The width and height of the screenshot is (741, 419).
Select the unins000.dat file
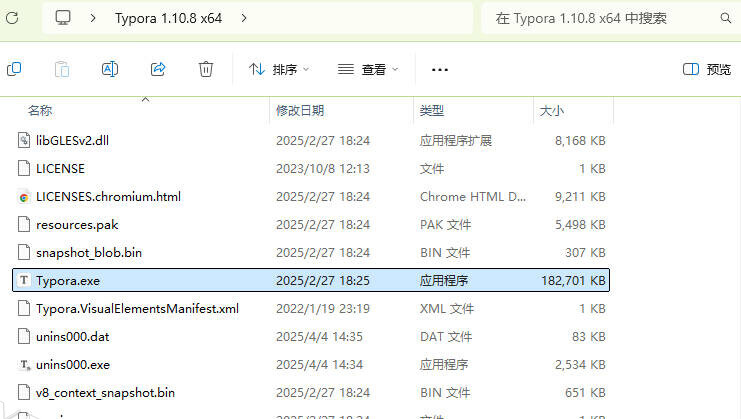coord(73,337)
